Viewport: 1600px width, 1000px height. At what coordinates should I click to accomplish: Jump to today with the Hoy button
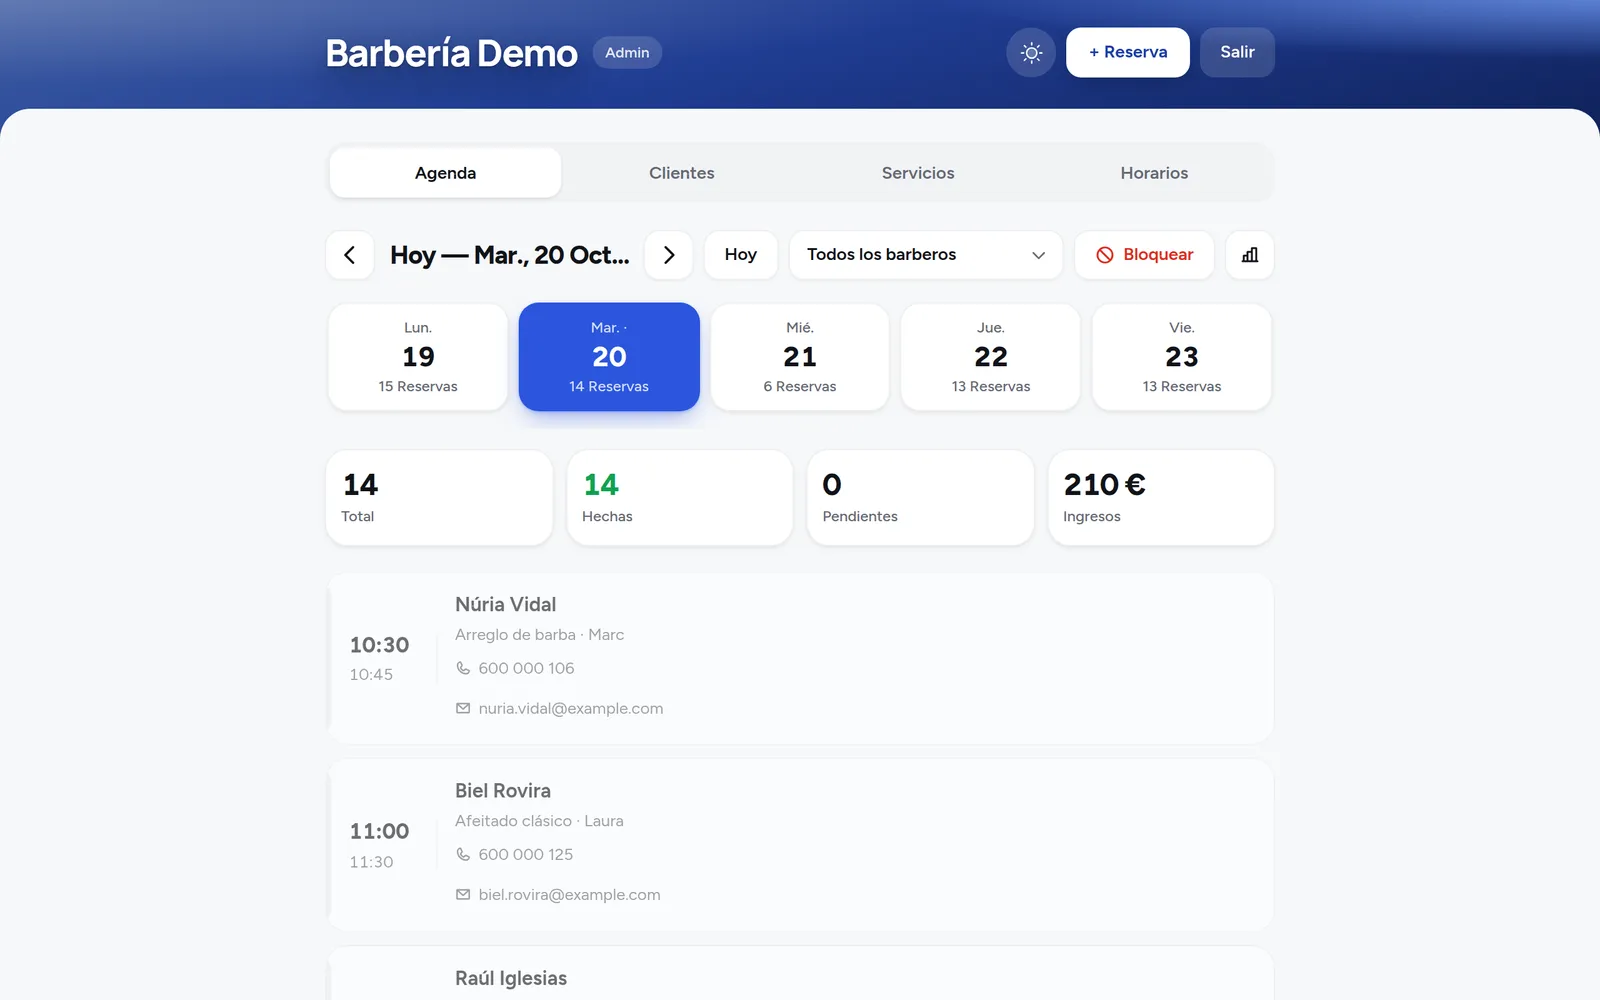click(x=741, y=255)
